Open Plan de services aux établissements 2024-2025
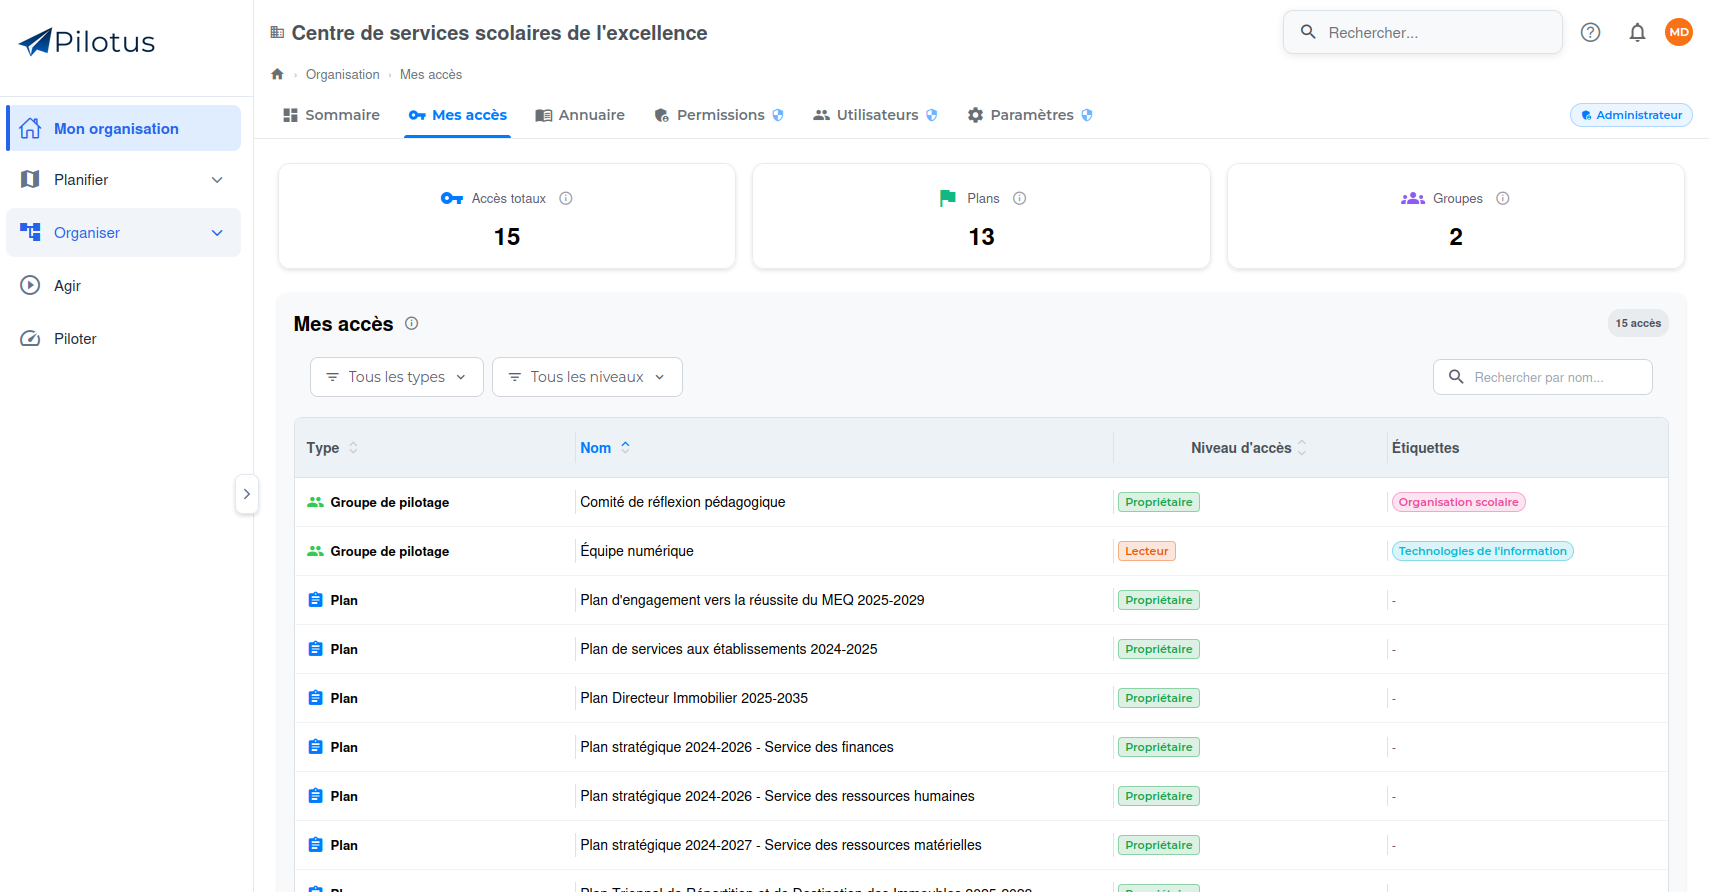 [729, 649]
